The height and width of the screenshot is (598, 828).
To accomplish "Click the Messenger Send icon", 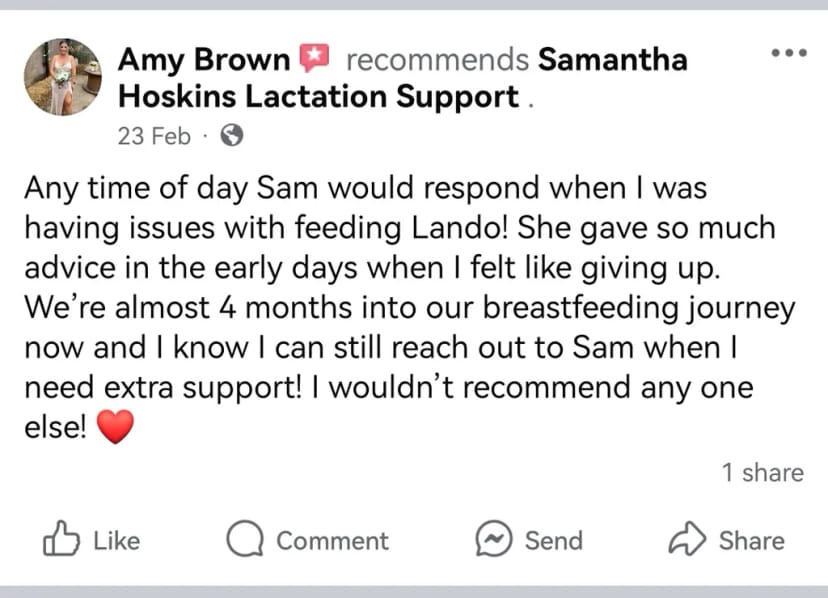I will tap(494, 539).
